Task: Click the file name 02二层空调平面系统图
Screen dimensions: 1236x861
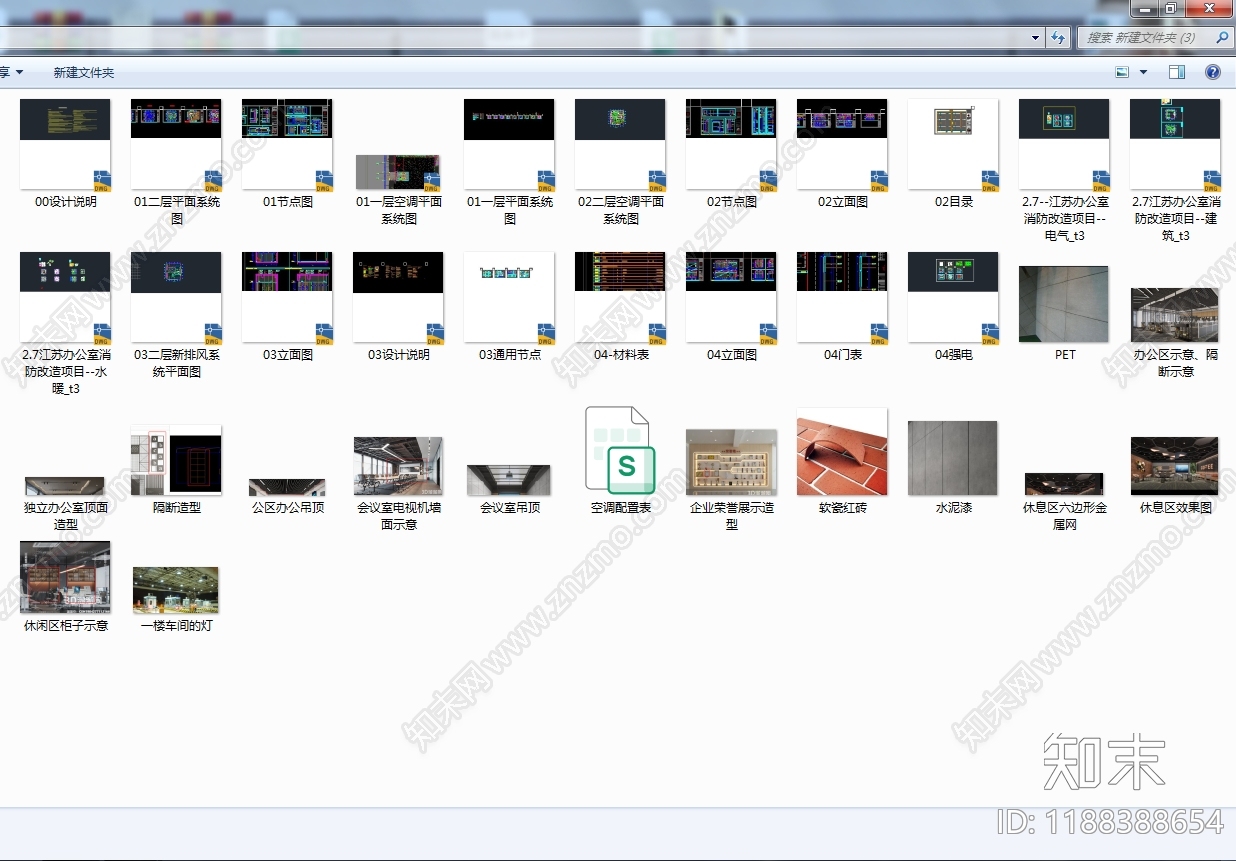Action: (x=621, y=210)
